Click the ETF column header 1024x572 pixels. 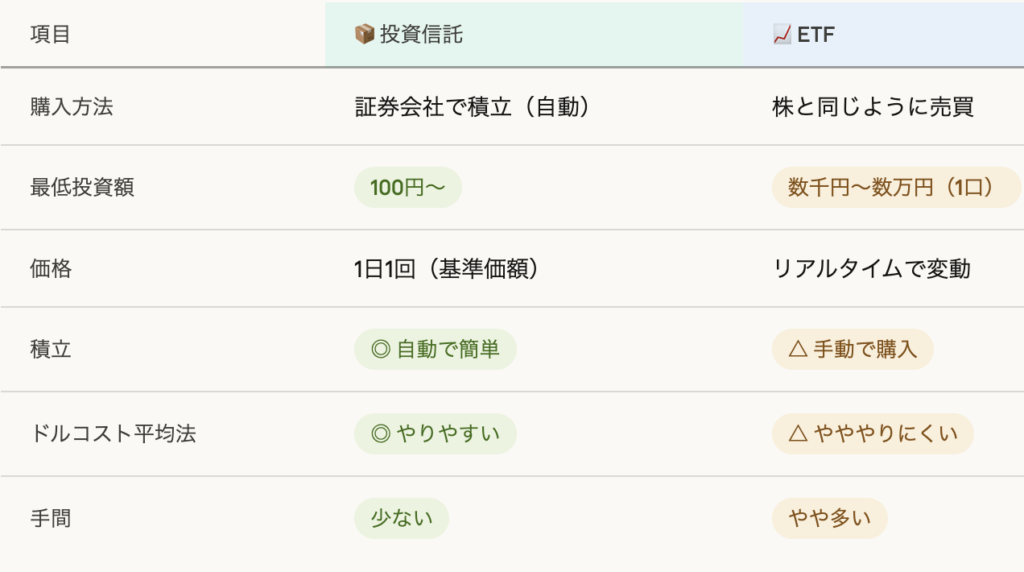click(x=816, y=35)
